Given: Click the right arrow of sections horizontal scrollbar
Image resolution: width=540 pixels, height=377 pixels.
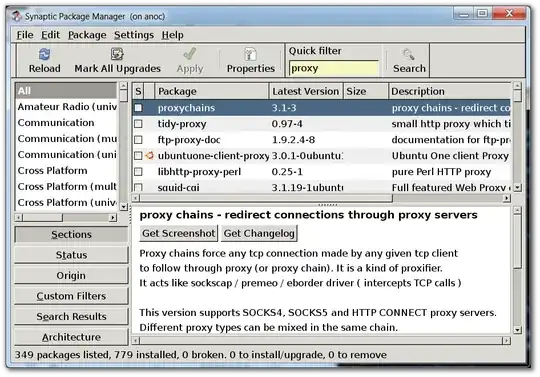Looking at the screenshot, I should pyautogui.click(x=113, y=218).
